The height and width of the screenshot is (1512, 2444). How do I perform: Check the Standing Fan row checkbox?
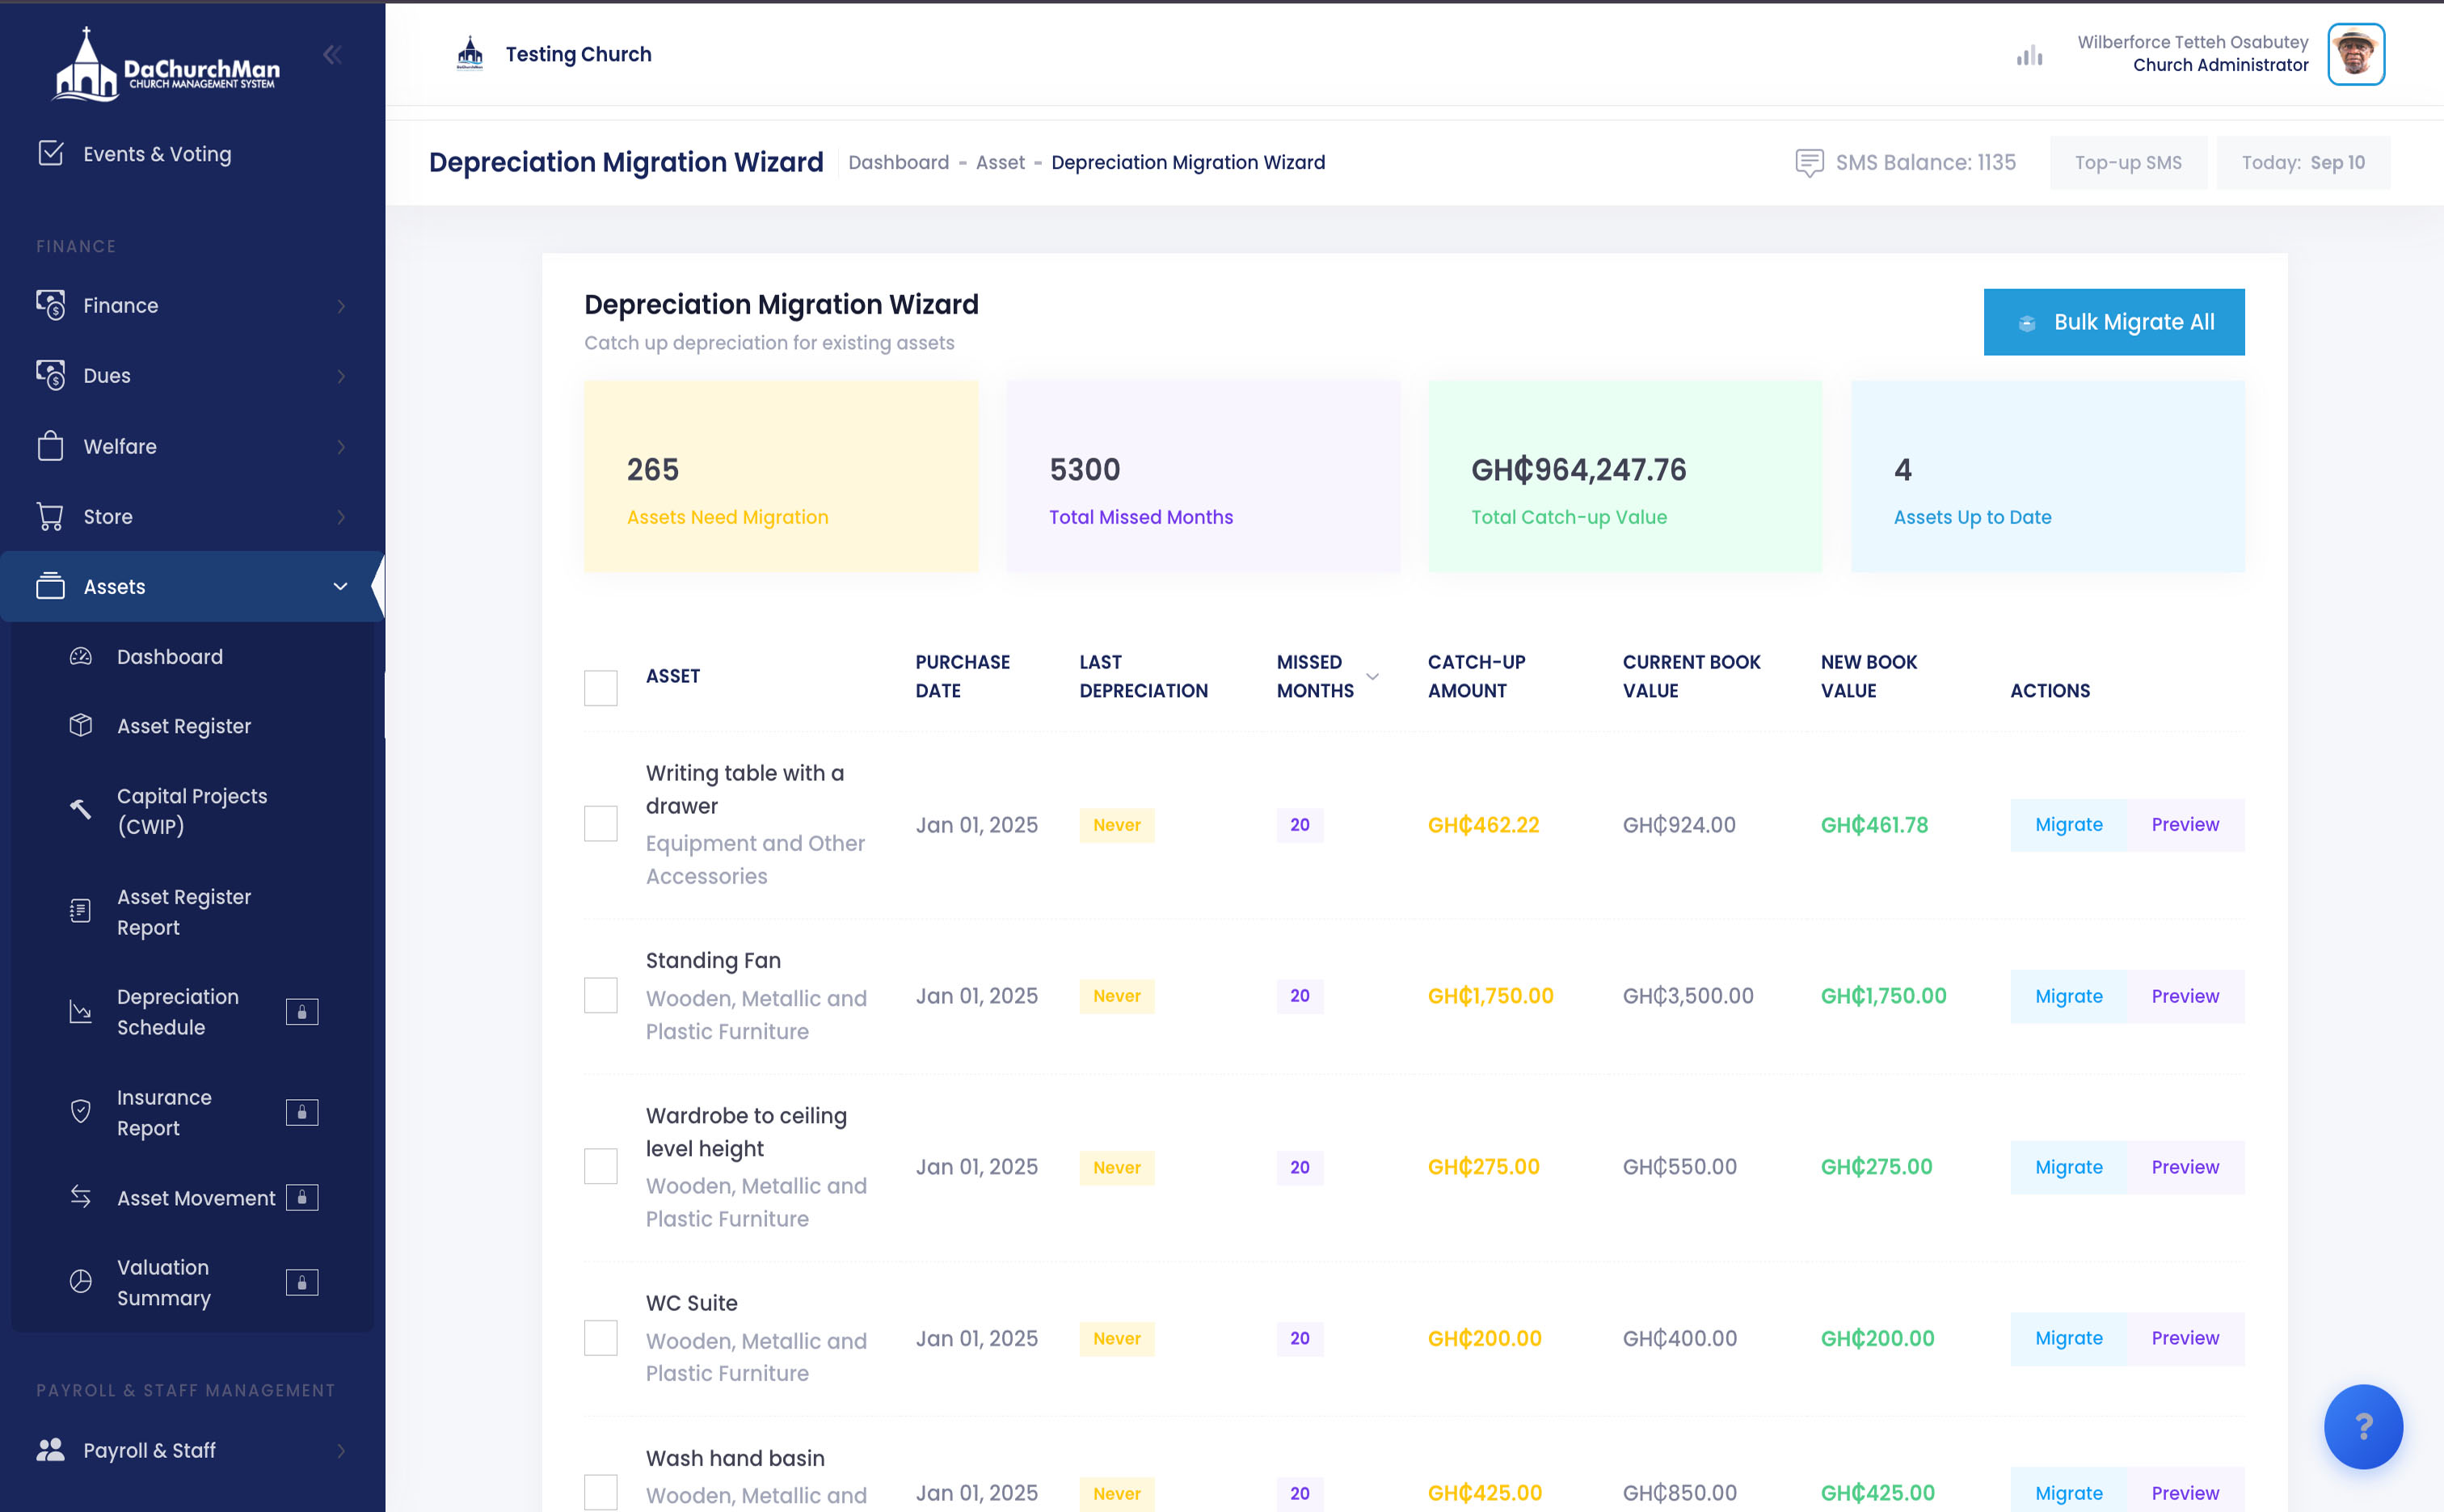tap(601, 995)
